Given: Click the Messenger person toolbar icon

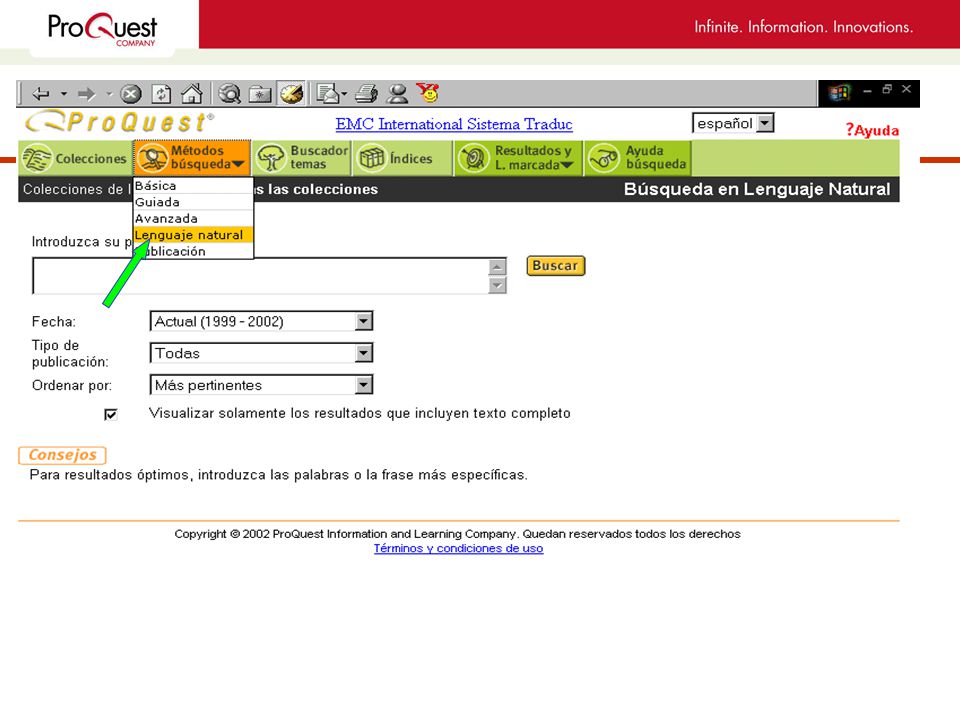Looking at the screenshot, I should click(x=398, y=94).
